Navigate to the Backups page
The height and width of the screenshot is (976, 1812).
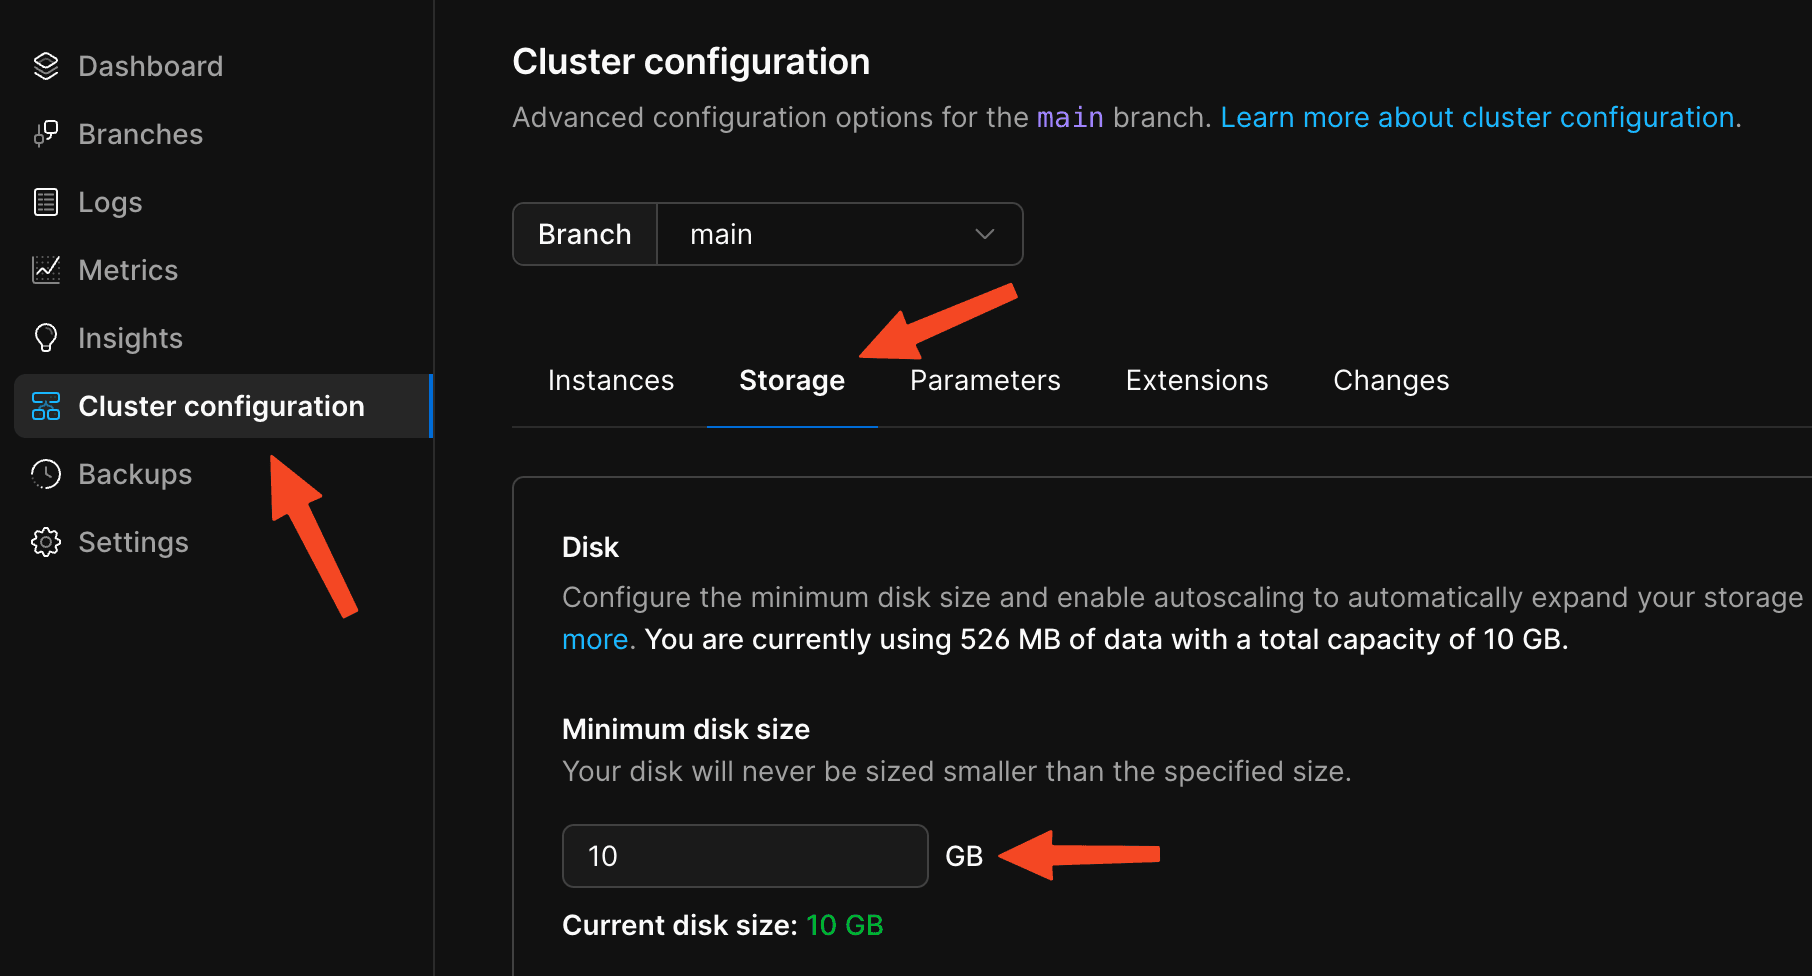[x=134, y=473]
